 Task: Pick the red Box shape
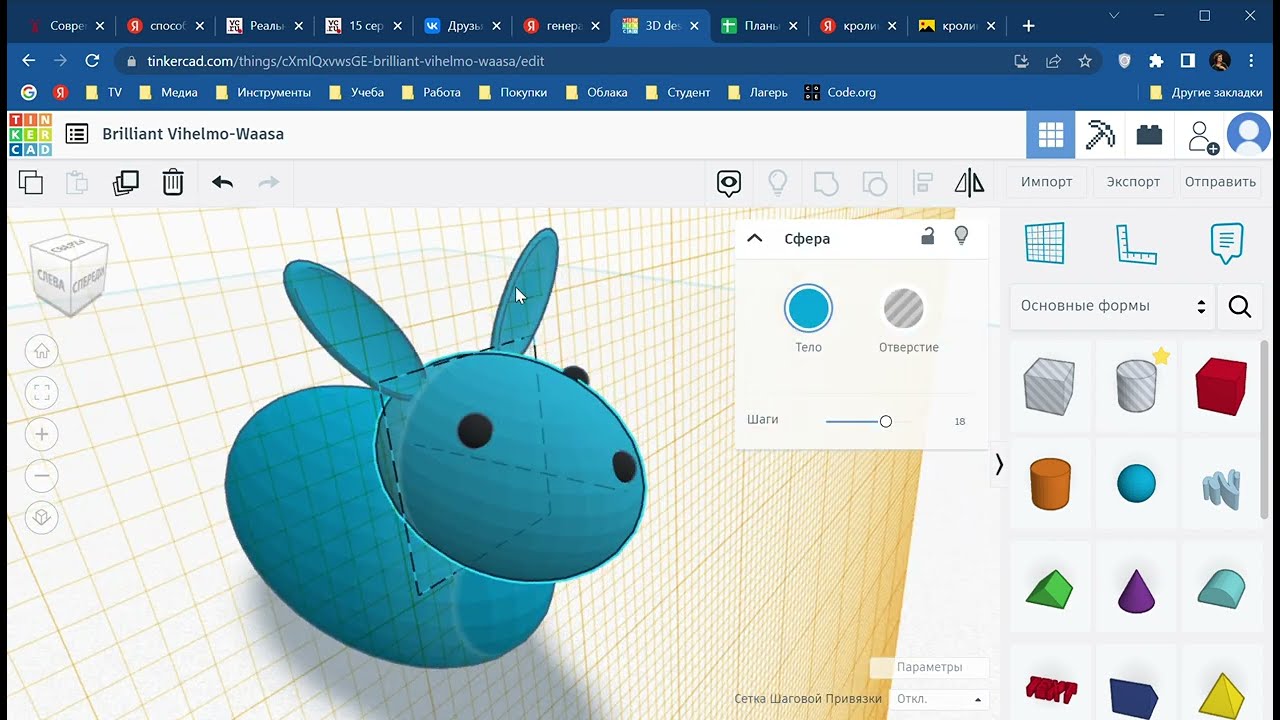pyautogui.click(x=1221, y=385)
